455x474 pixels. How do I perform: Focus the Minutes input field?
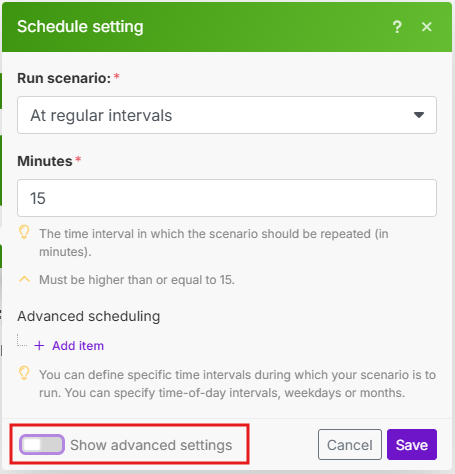[x=227, y=198]
